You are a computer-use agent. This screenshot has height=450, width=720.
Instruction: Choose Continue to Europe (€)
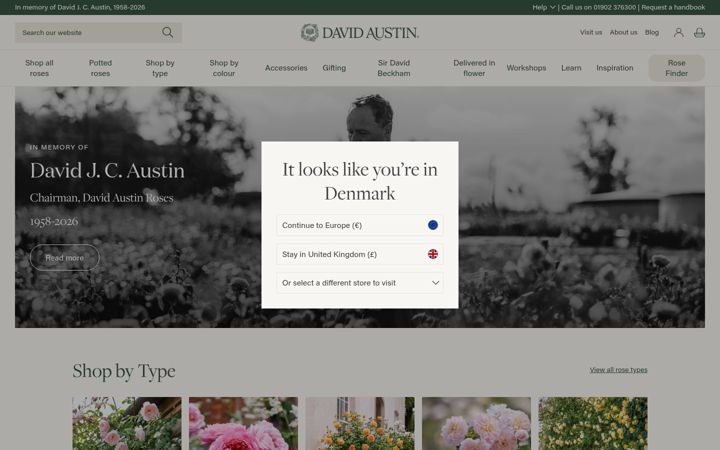click(360, 225)
